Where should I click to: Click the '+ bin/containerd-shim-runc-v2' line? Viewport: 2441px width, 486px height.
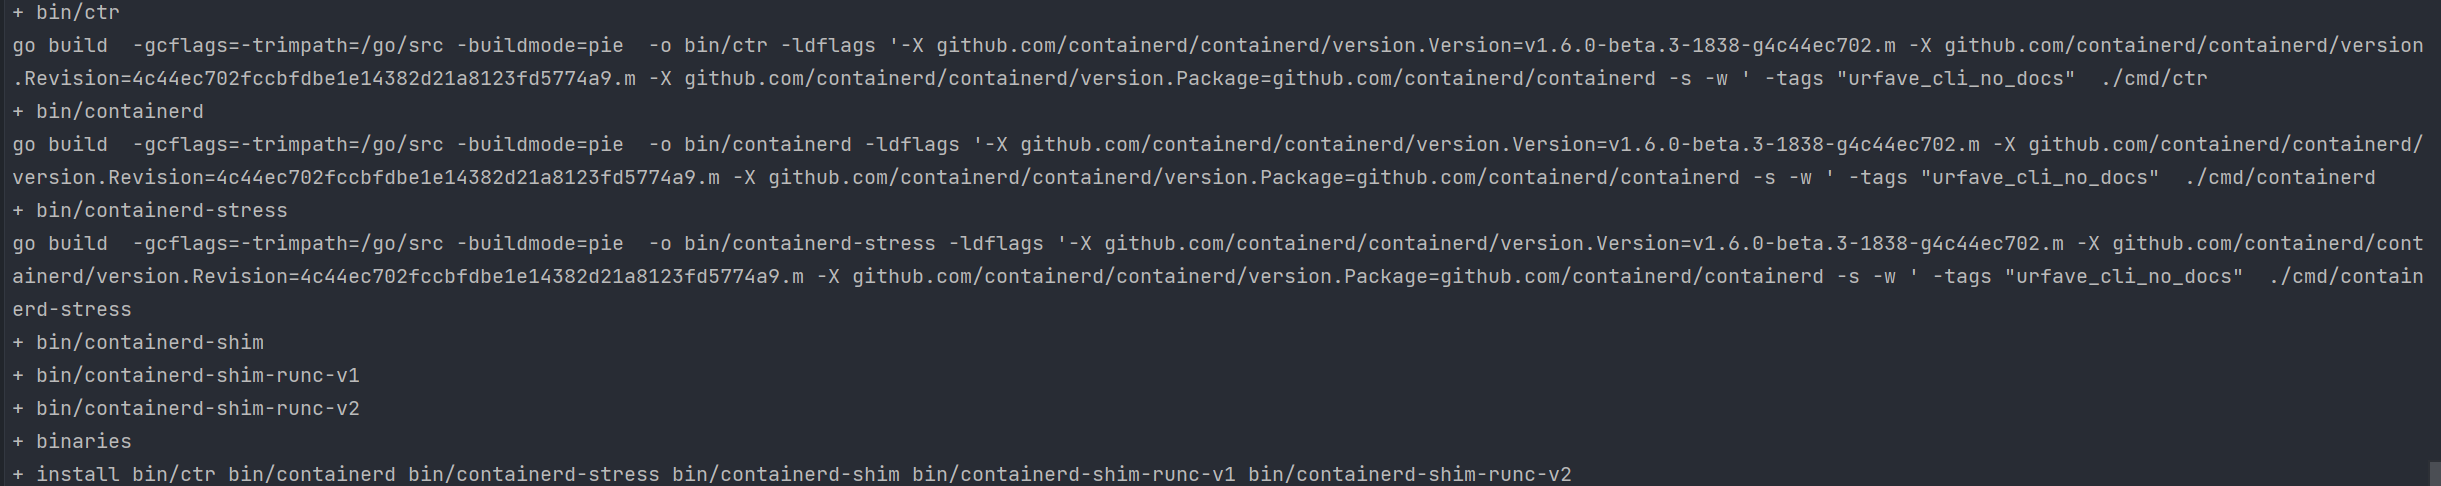point(186,409)
